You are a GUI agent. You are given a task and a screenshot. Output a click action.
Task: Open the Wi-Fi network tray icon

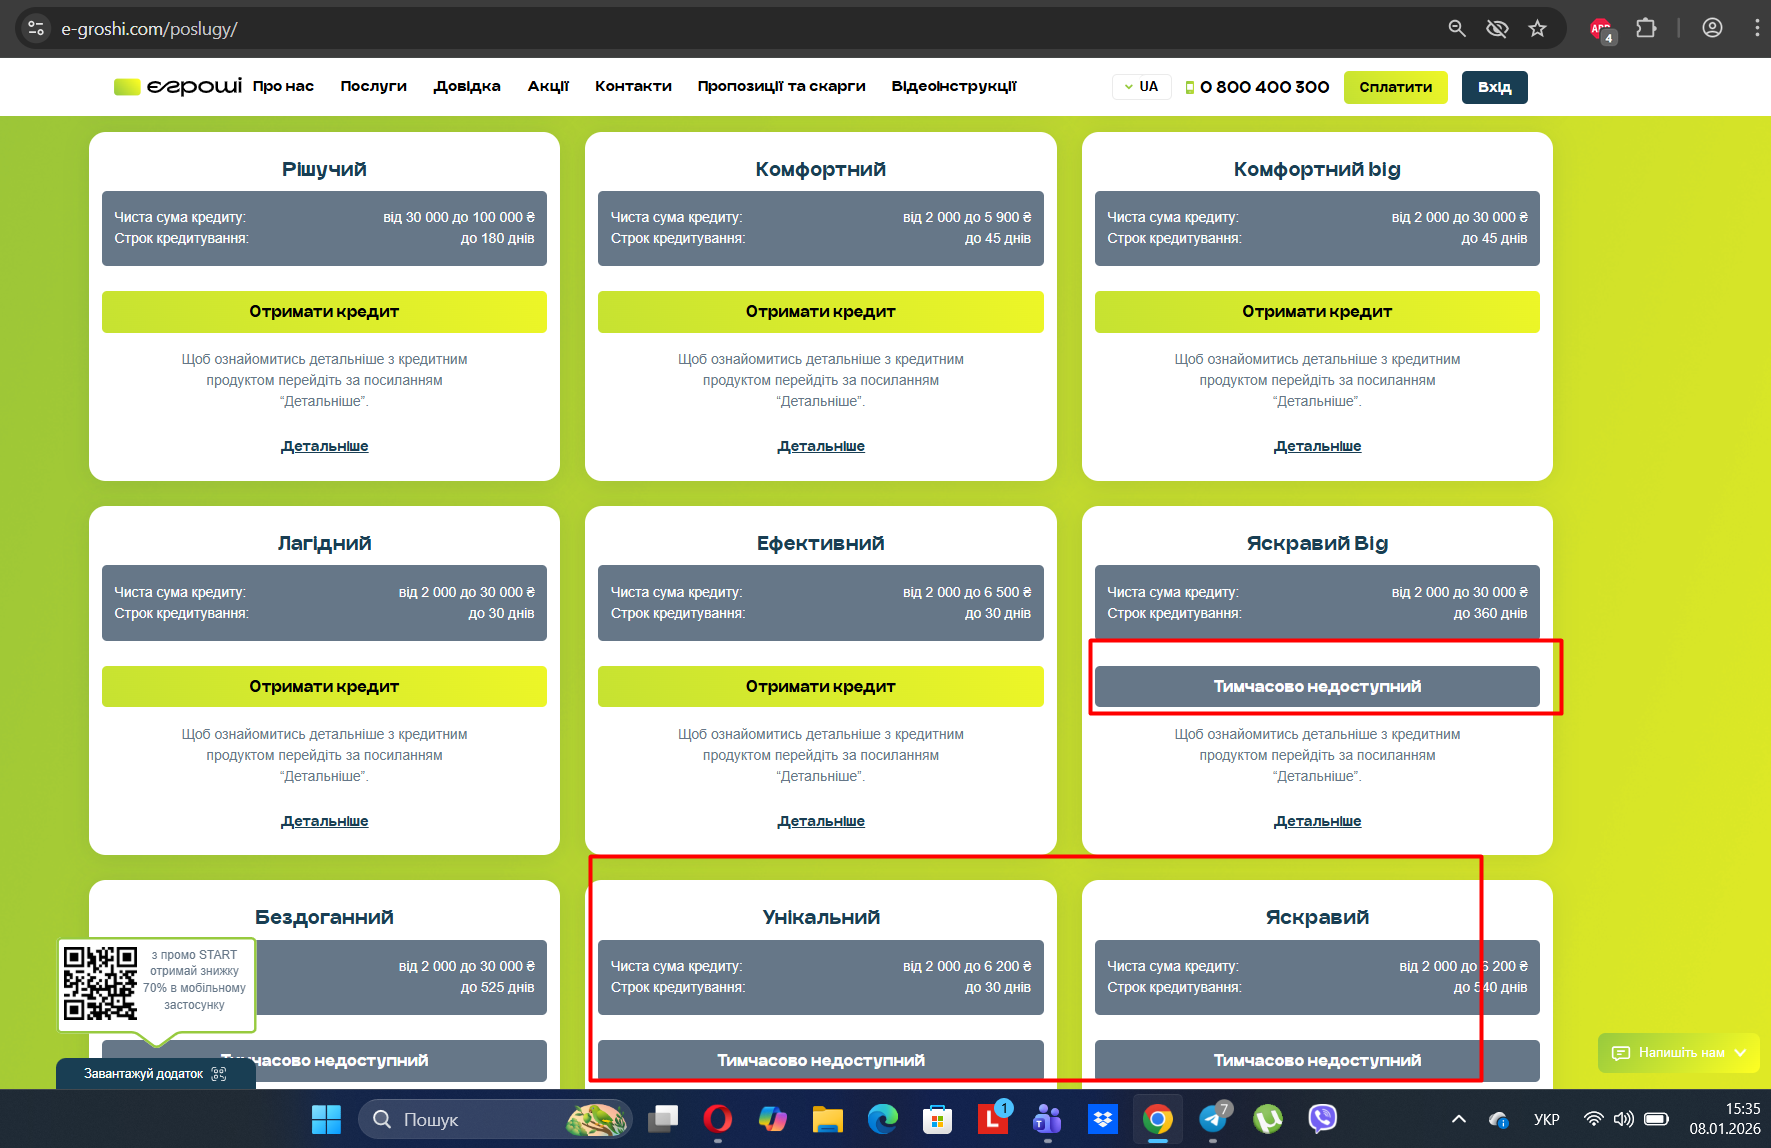pyautogui.click(x=1593, y=1119)
